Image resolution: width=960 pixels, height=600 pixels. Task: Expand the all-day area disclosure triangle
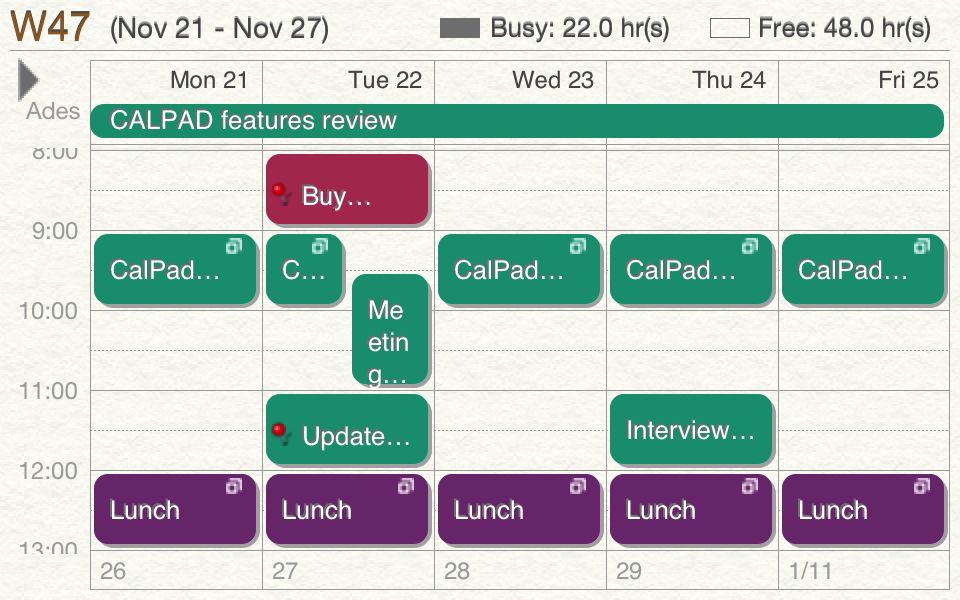pos(28,80)
